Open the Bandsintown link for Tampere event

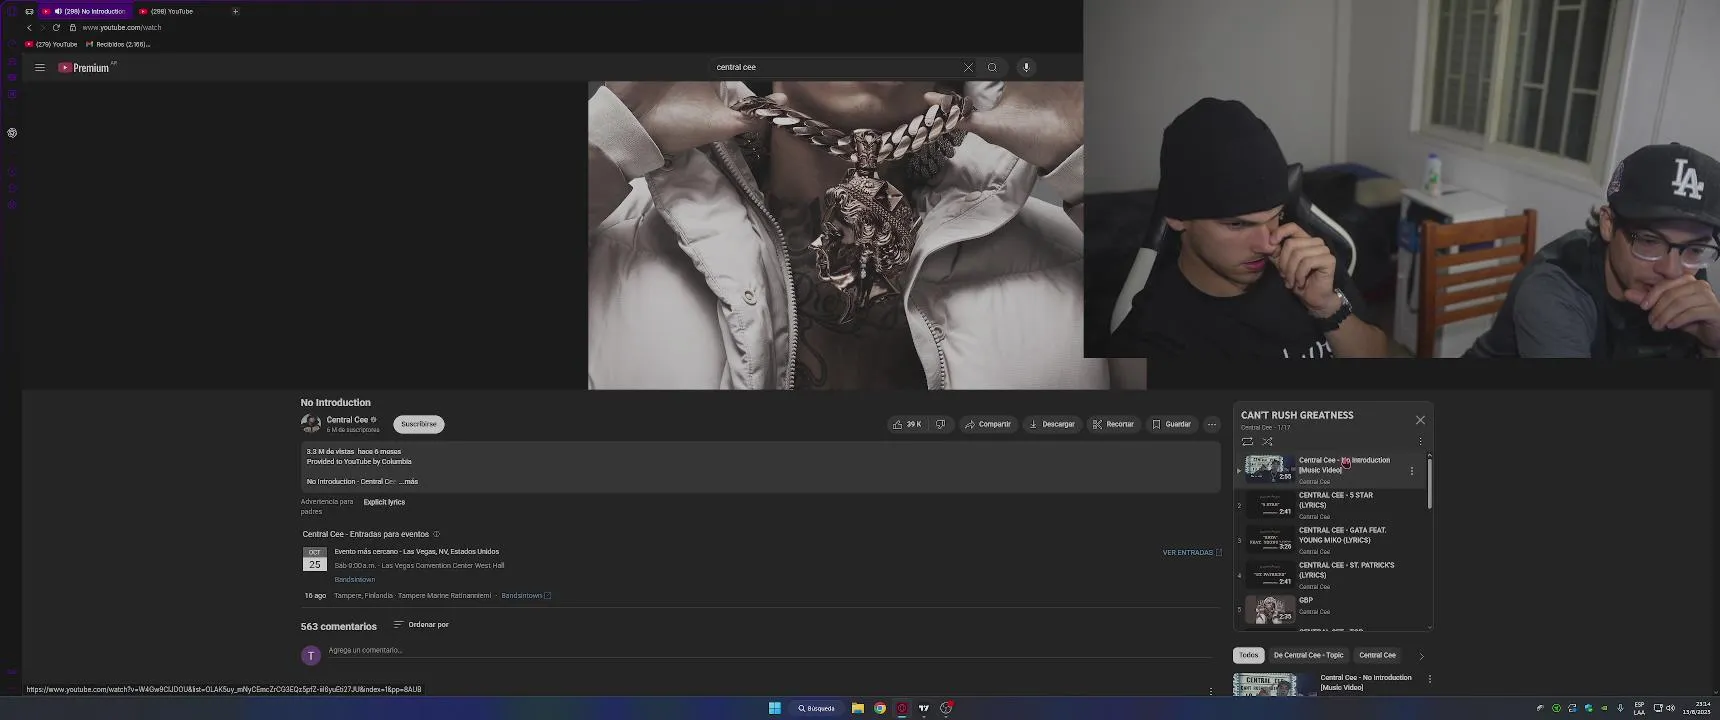pyautogui.click(x=526, y=596)
